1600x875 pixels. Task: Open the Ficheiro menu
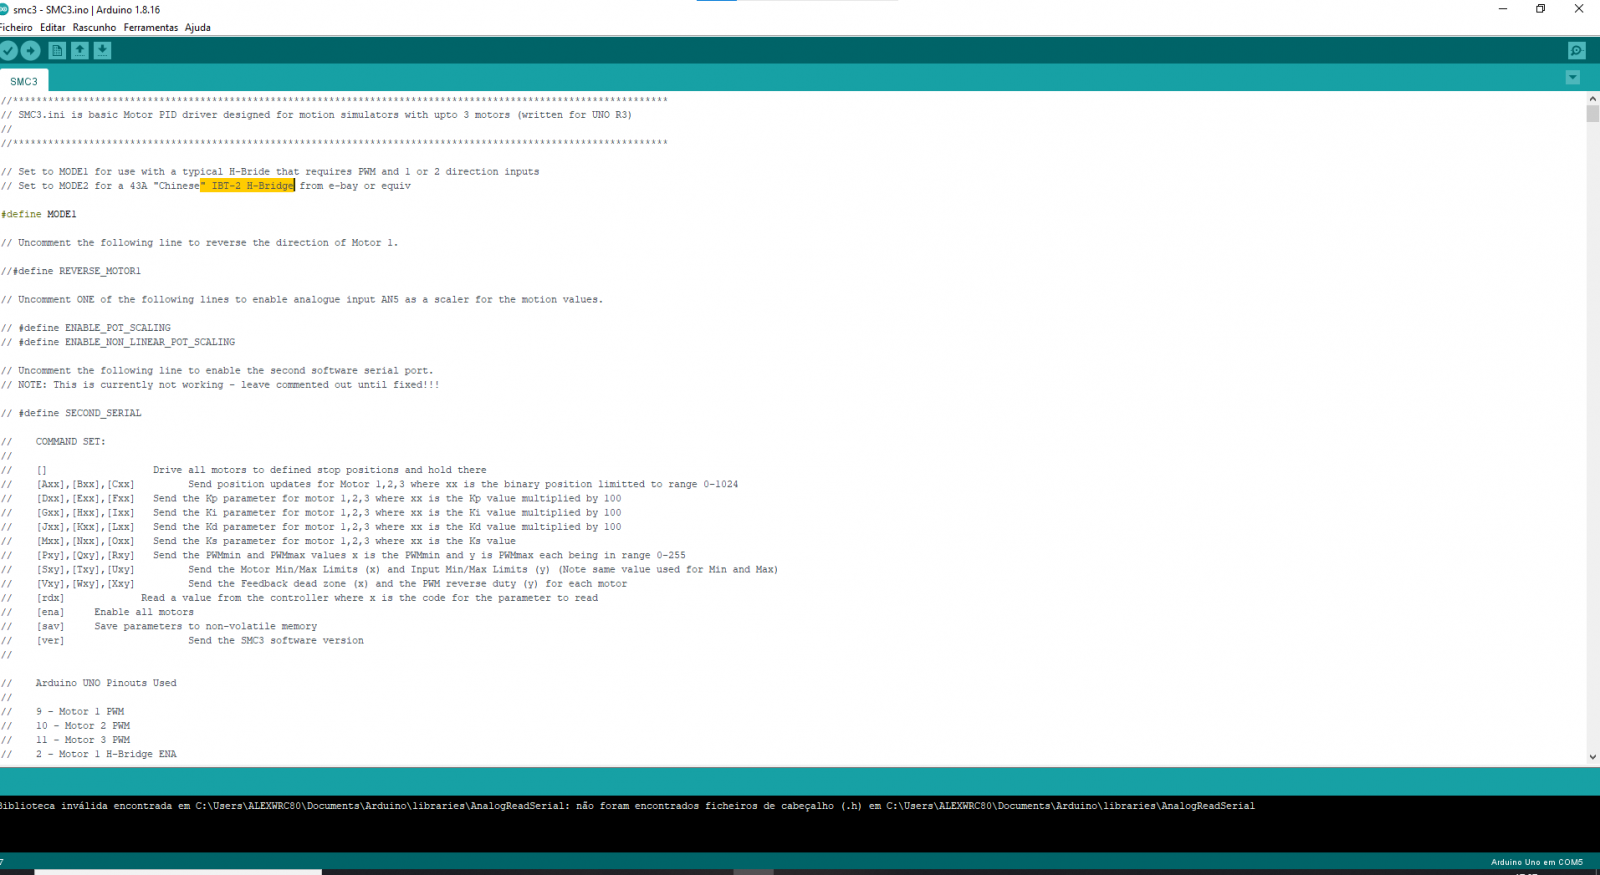tap(16, 27)
